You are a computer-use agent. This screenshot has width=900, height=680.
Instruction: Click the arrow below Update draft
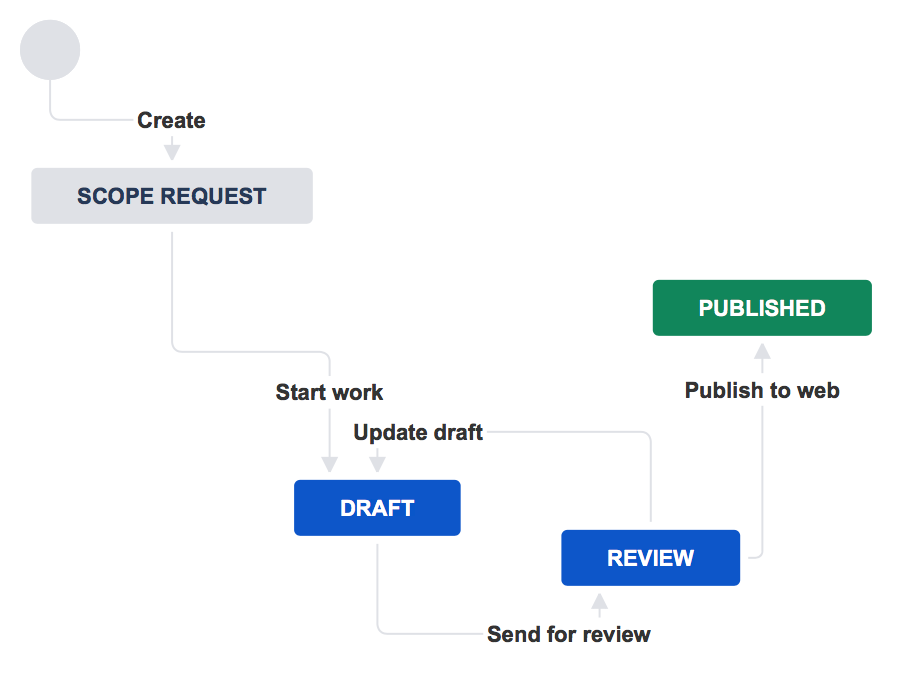click(378, 463)
